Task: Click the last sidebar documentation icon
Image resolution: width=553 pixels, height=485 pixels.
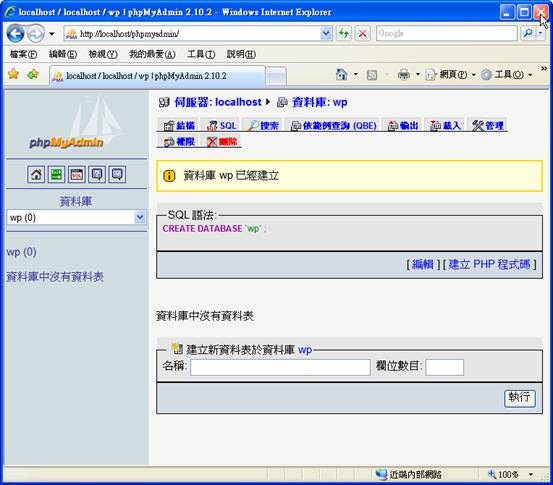Action: coord(117,174)
